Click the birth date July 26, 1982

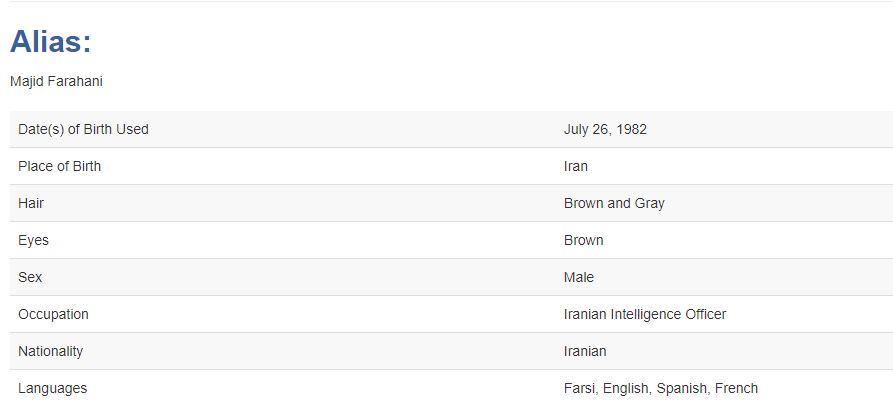pyautogui.click(x=605, y=129)
